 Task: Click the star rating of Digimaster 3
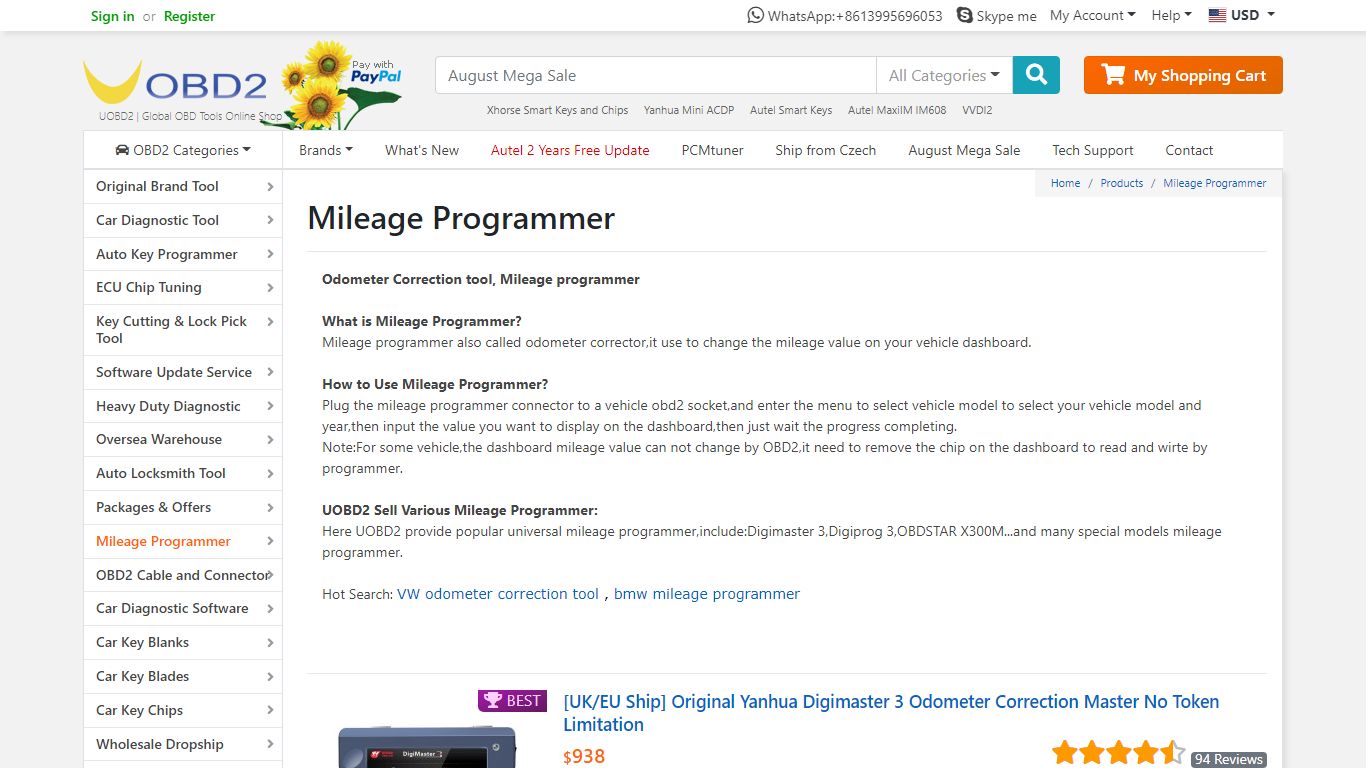click(x=1118, y=753)
